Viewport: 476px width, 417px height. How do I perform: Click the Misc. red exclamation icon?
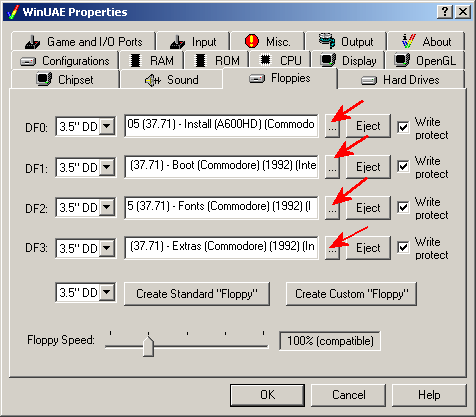pos(251,41)
